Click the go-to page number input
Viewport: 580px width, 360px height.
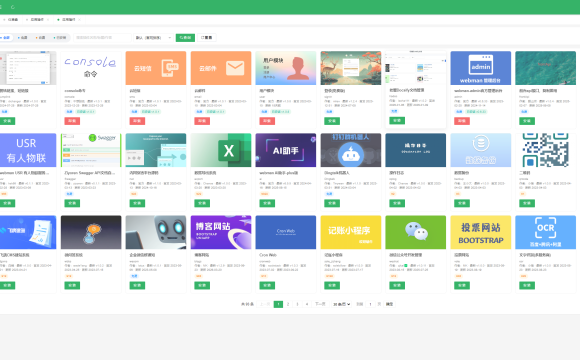point(370,304)
